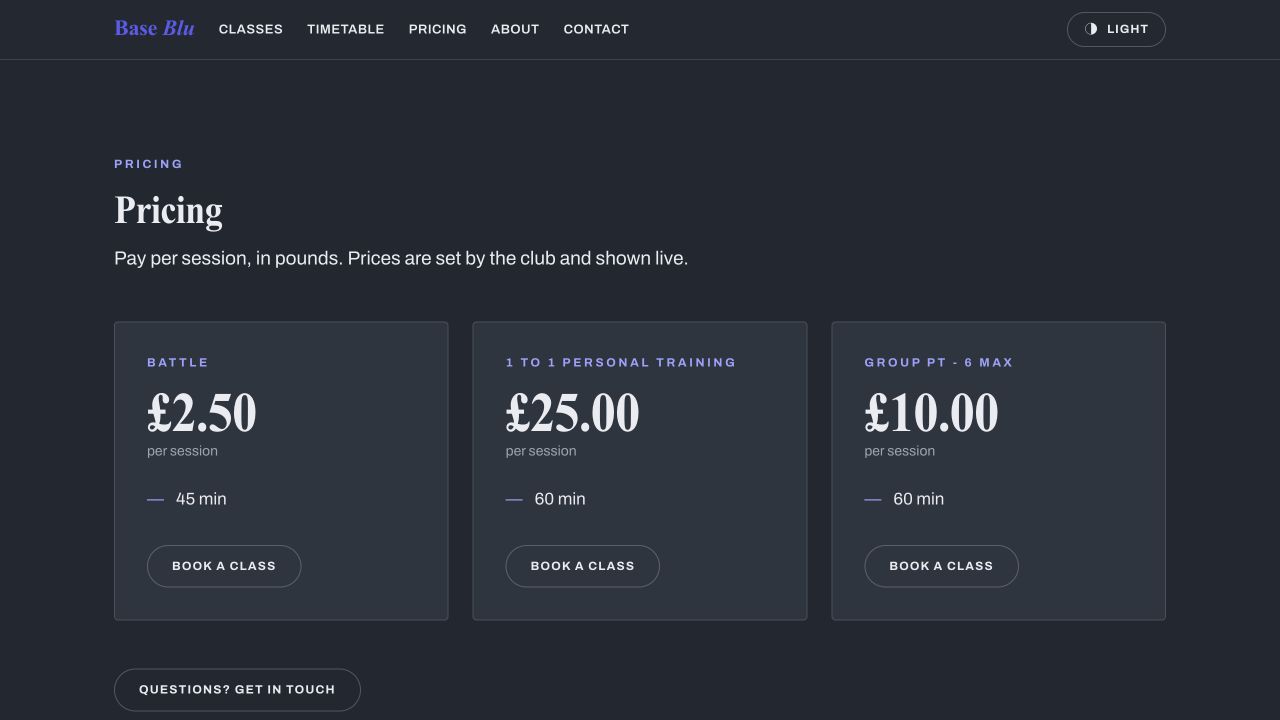
Task: Click the Group PT - 6 Max label
Action: pyautogui.click(x=939, y=362)
